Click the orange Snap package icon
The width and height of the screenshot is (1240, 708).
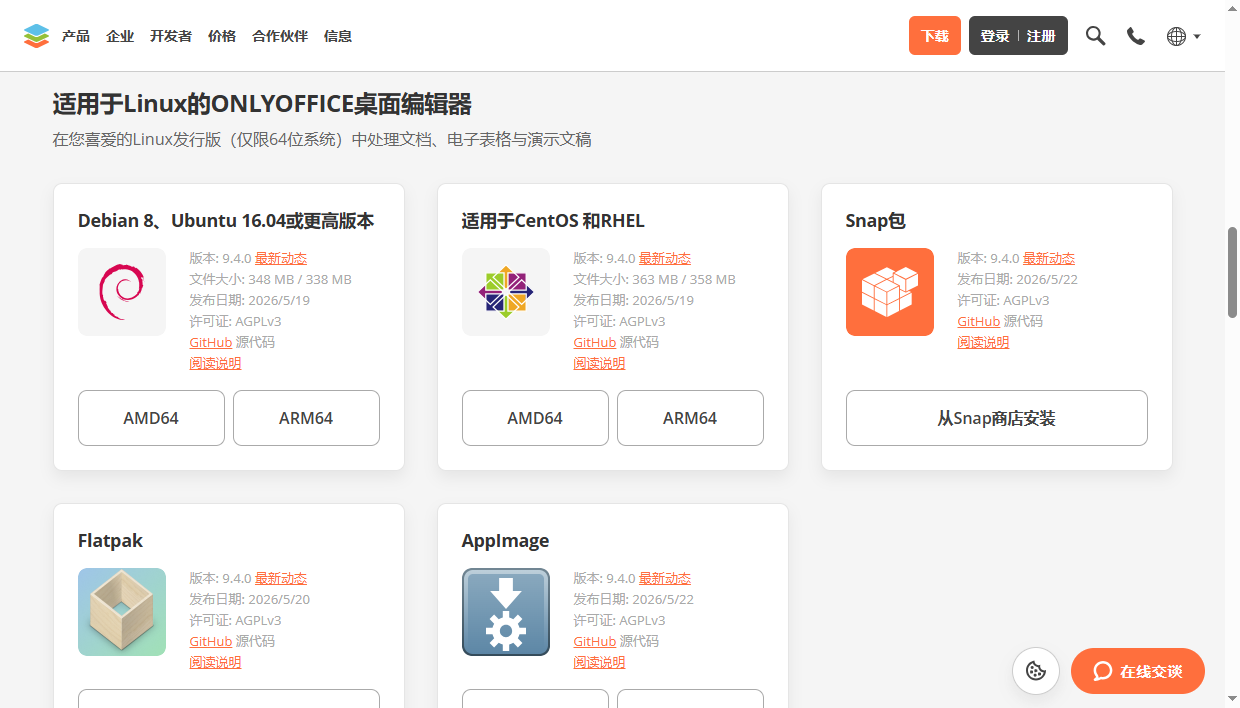coord(890,292)
